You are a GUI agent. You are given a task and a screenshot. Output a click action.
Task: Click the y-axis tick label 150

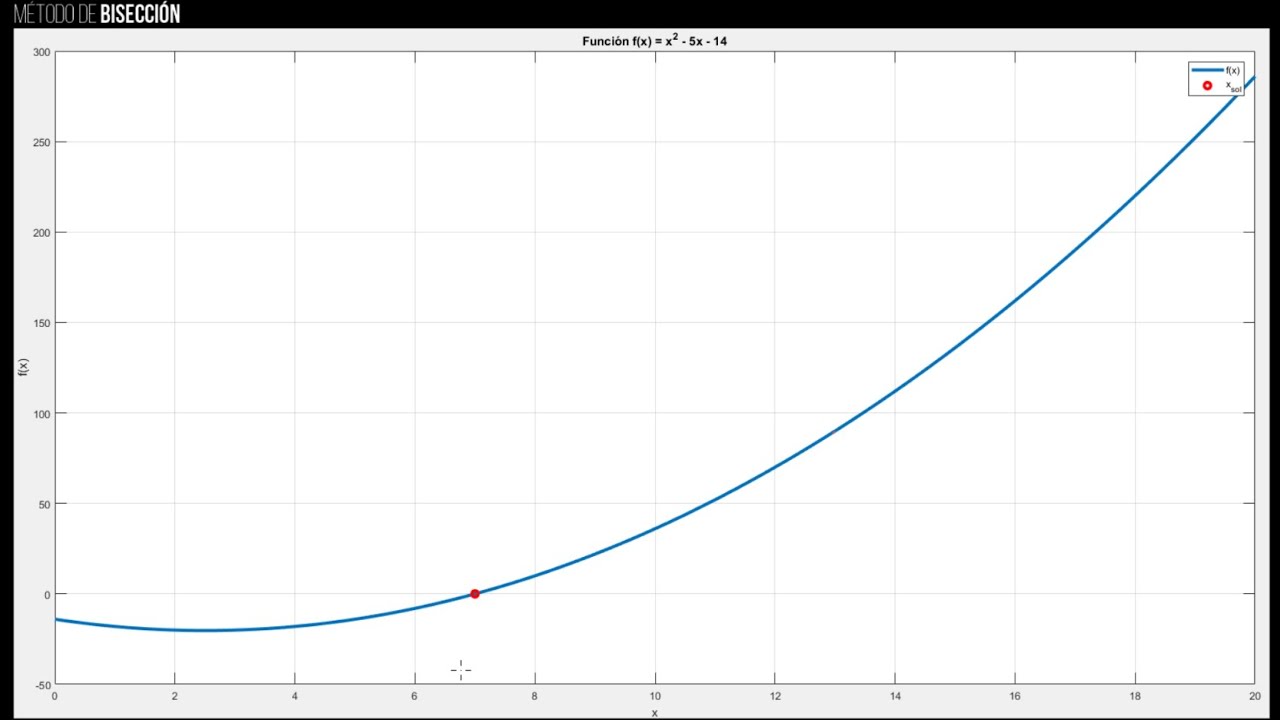click(40, 323)
